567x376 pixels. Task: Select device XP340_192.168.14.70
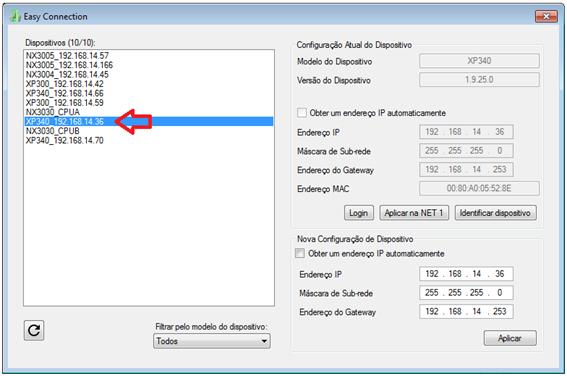[x=149, y=140]
